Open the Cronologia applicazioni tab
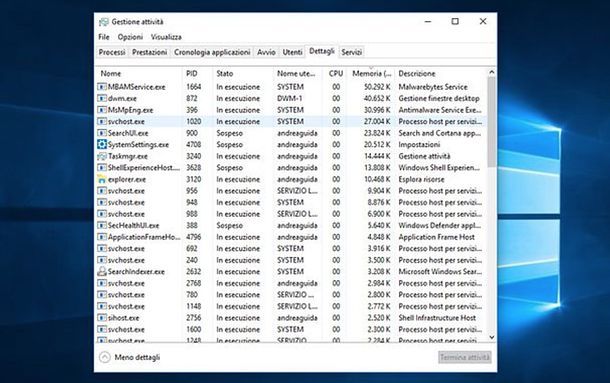Image resolution: width=610 pixels, height=383 pixels. pyautogui.click(x=212, y=52)
